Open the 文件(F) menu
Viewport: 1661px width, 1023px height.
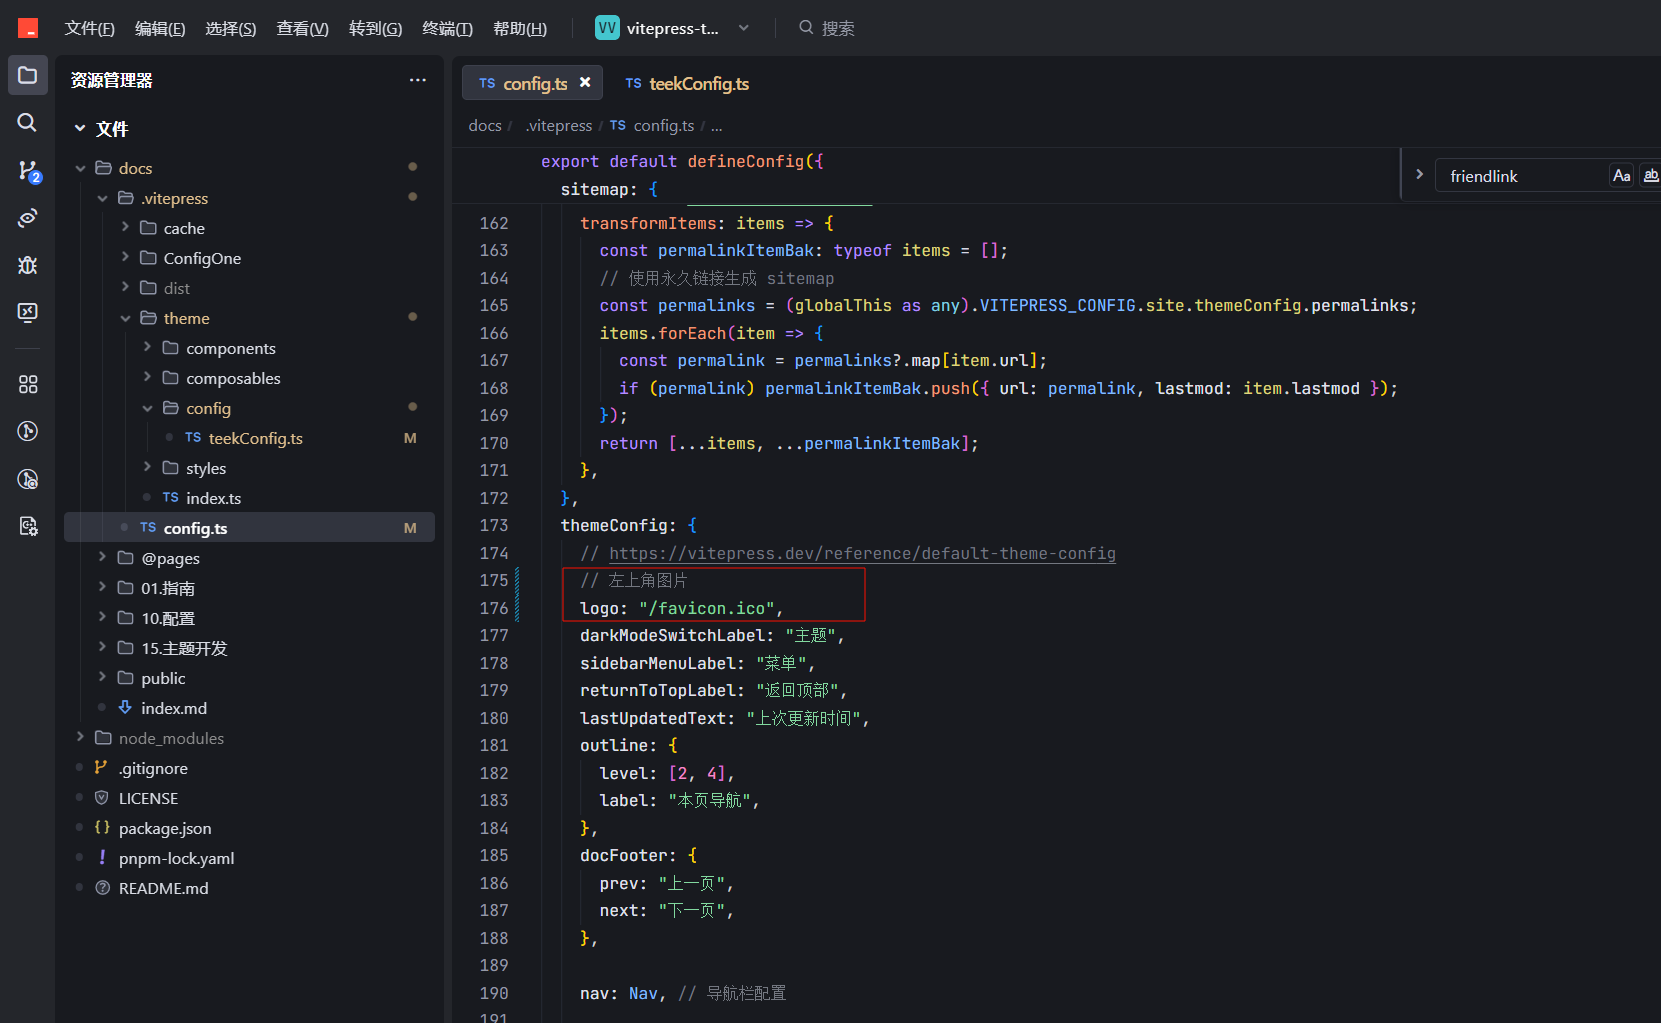[x=89, y=28]
